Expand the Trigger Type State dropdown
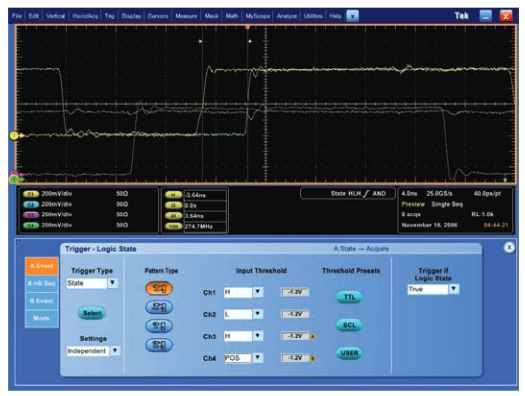The image size is (525, 396). click(x=112, y=283)
